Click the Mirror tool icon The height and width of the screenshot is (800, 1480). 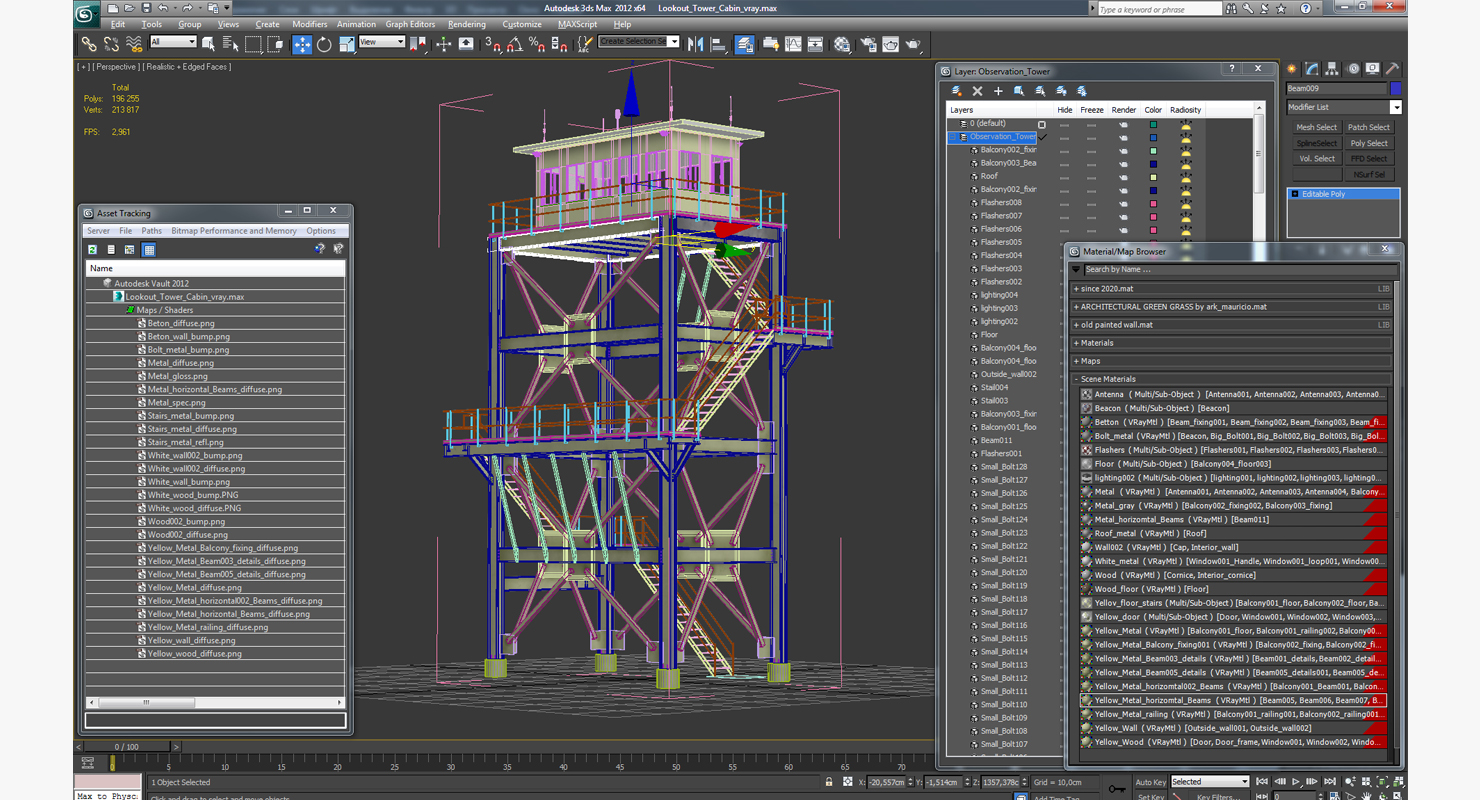tap(696, 44)
